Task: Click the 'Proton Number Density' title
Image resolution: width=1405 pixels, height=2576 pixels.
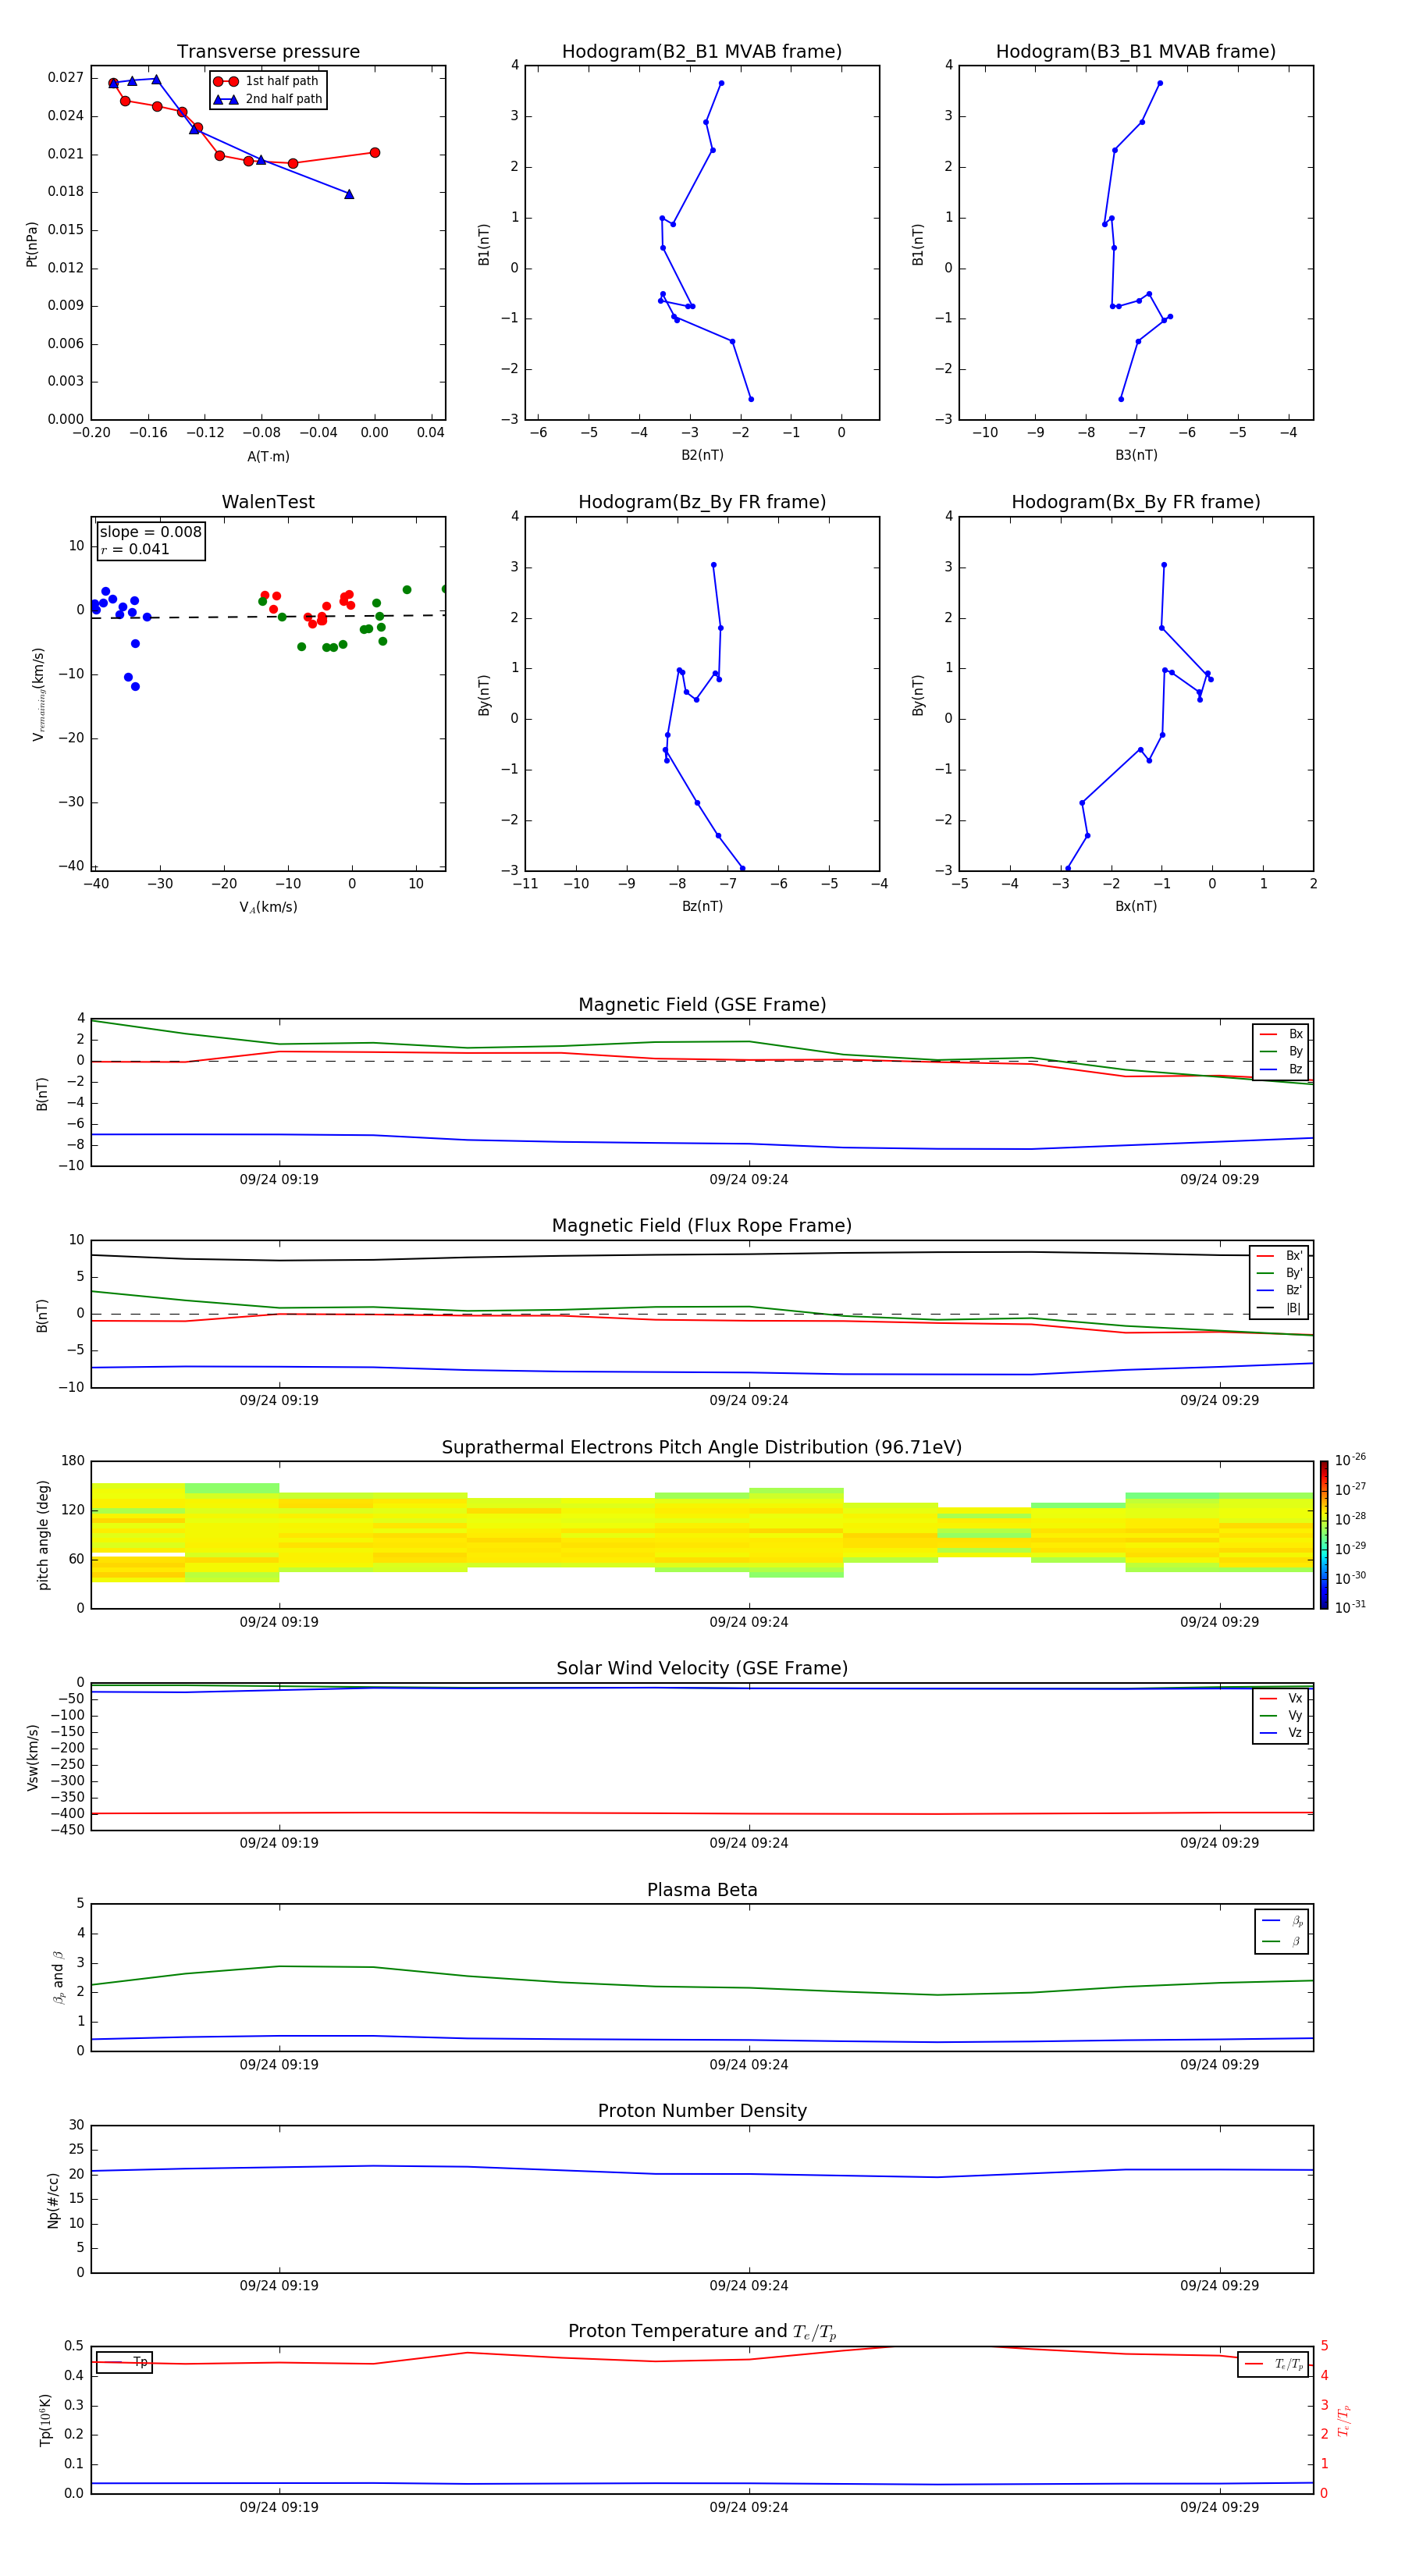Action: (x=702, y=2112)
